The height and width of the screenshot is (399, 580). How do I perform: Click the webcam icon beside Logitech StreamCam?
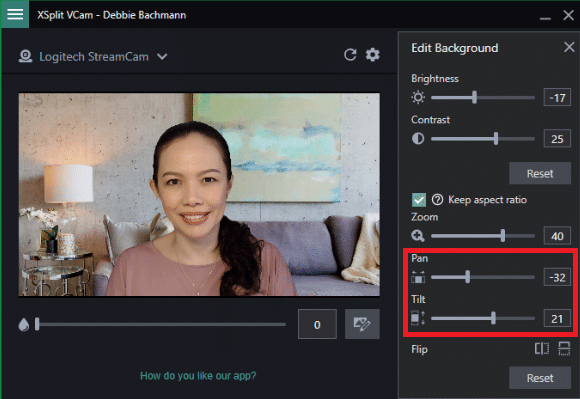click(26, 56)
